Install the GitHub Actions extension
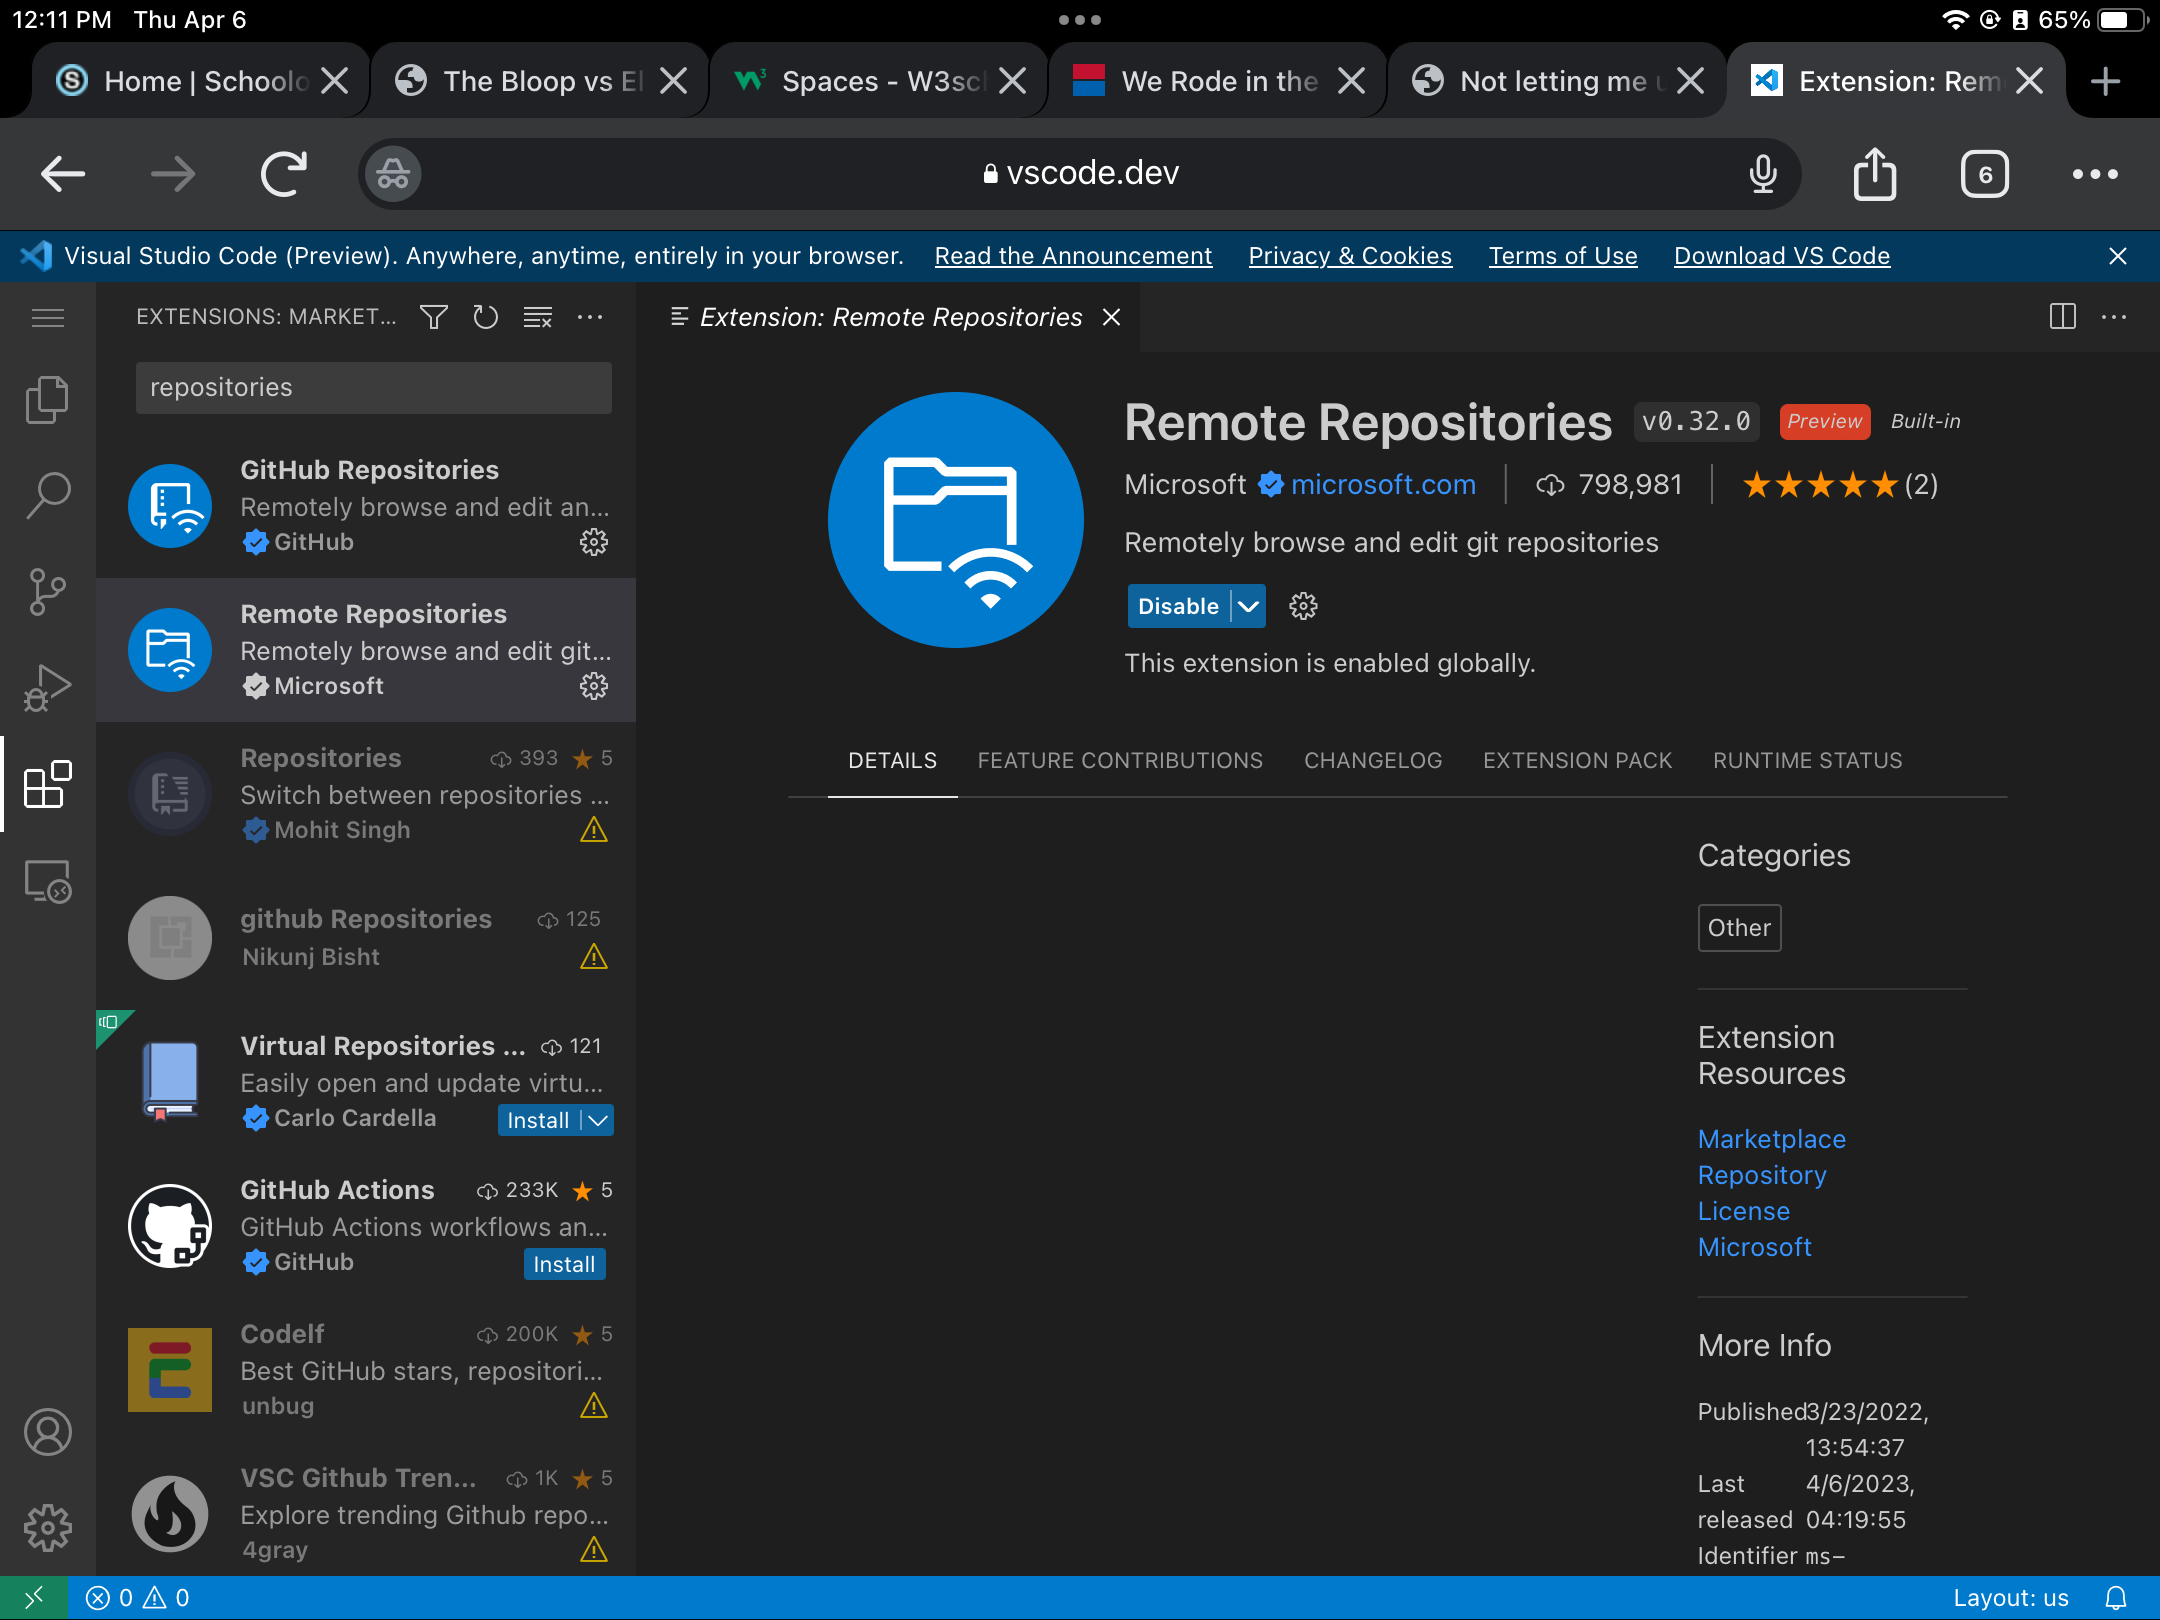The width and height of the screenshot is (2160, 1620). coord(564,1263)
